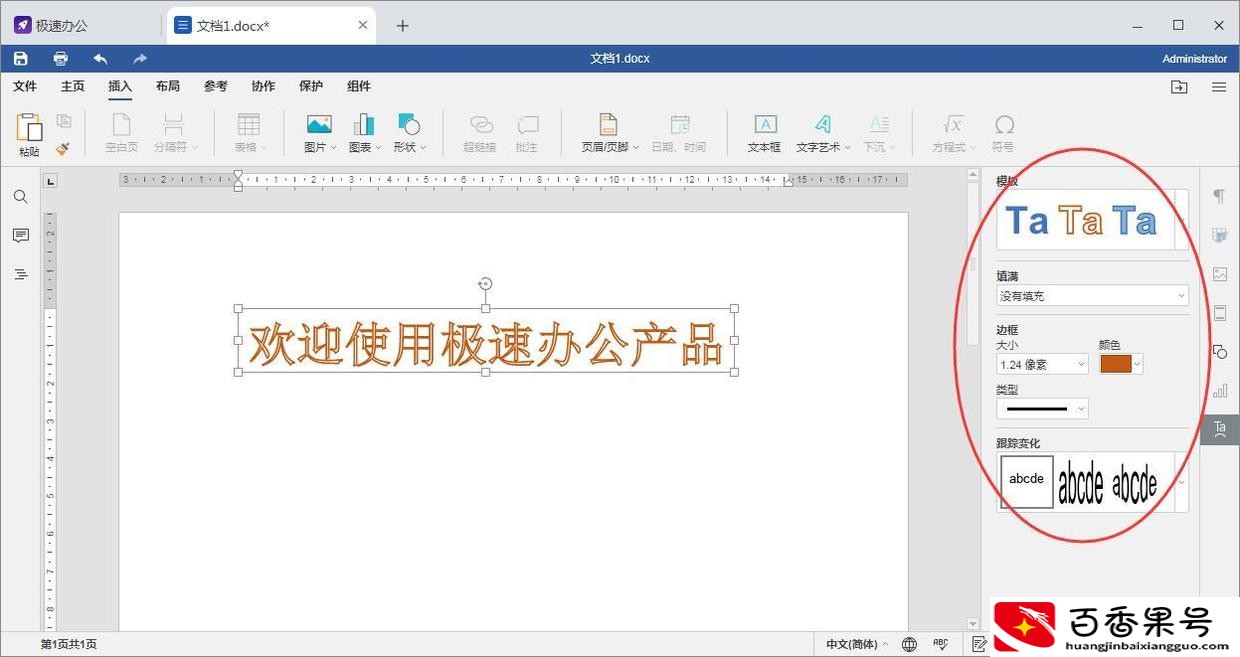Open the 文字艺术 text art tool
Screen dimensions: 1240x657
[x=822, y=133]
